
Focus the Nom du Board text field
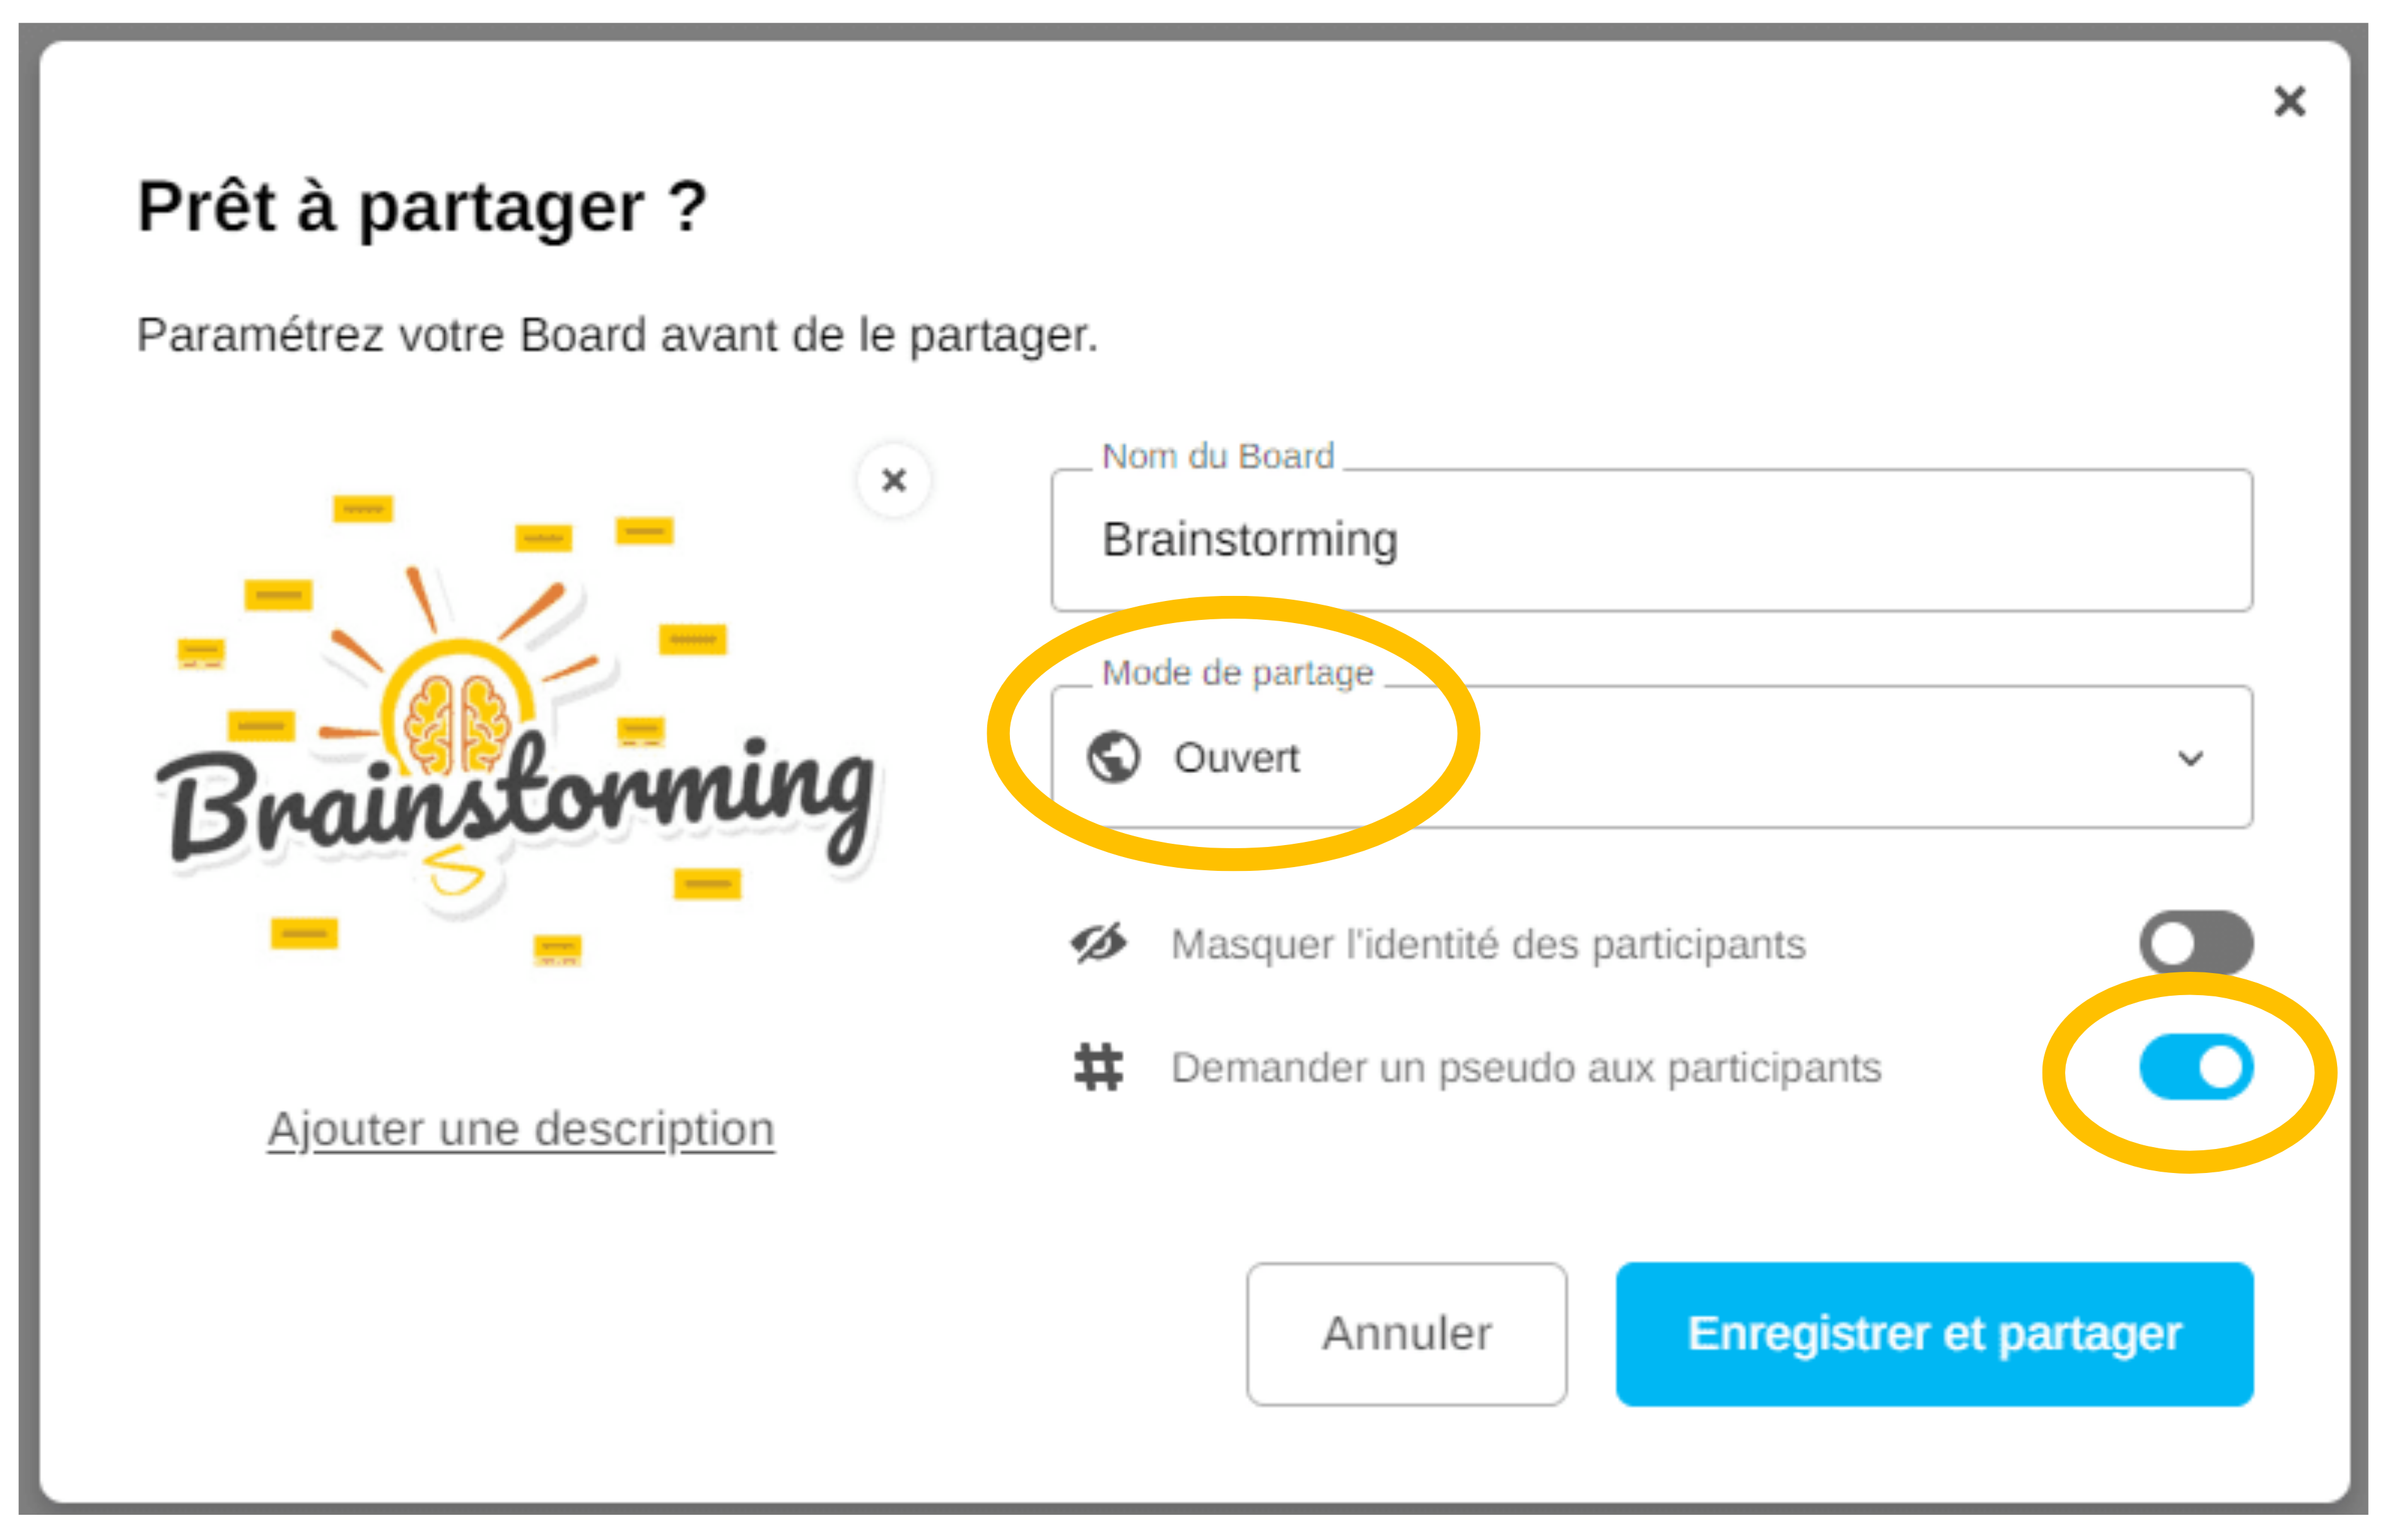(1650, 540)
